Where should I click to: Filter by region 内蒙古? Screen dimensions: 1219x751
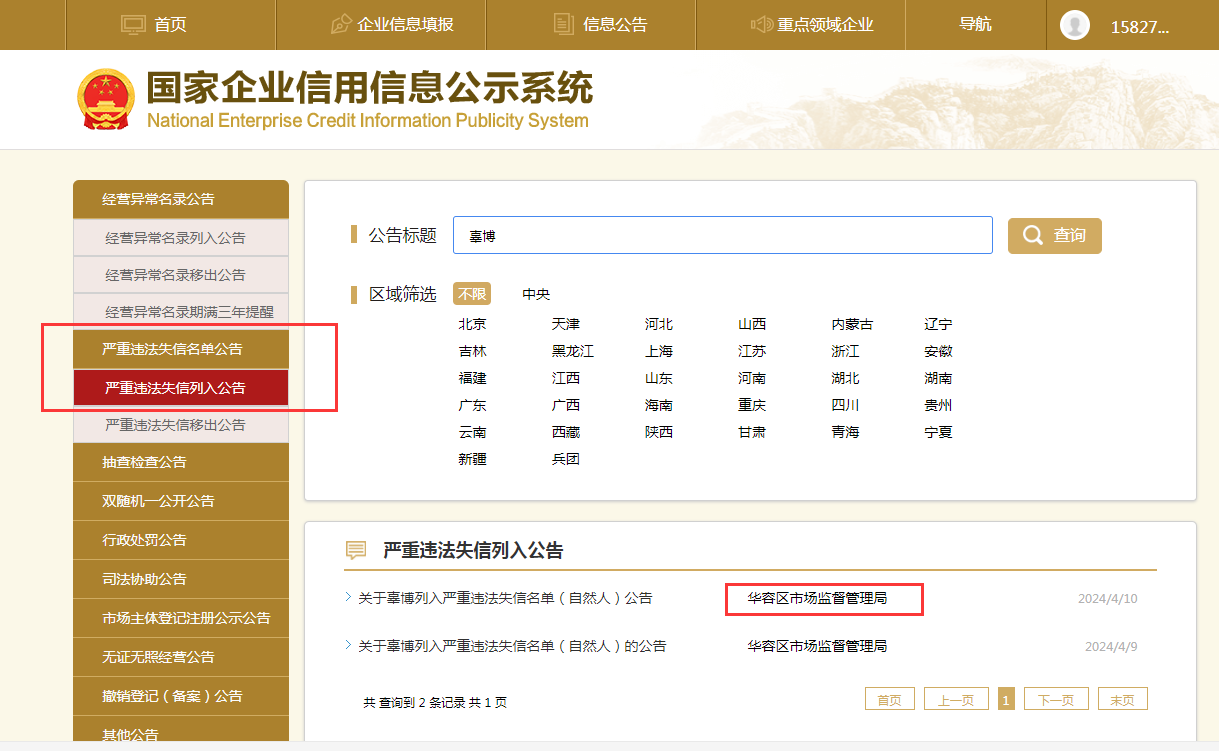tap(852, 324)
